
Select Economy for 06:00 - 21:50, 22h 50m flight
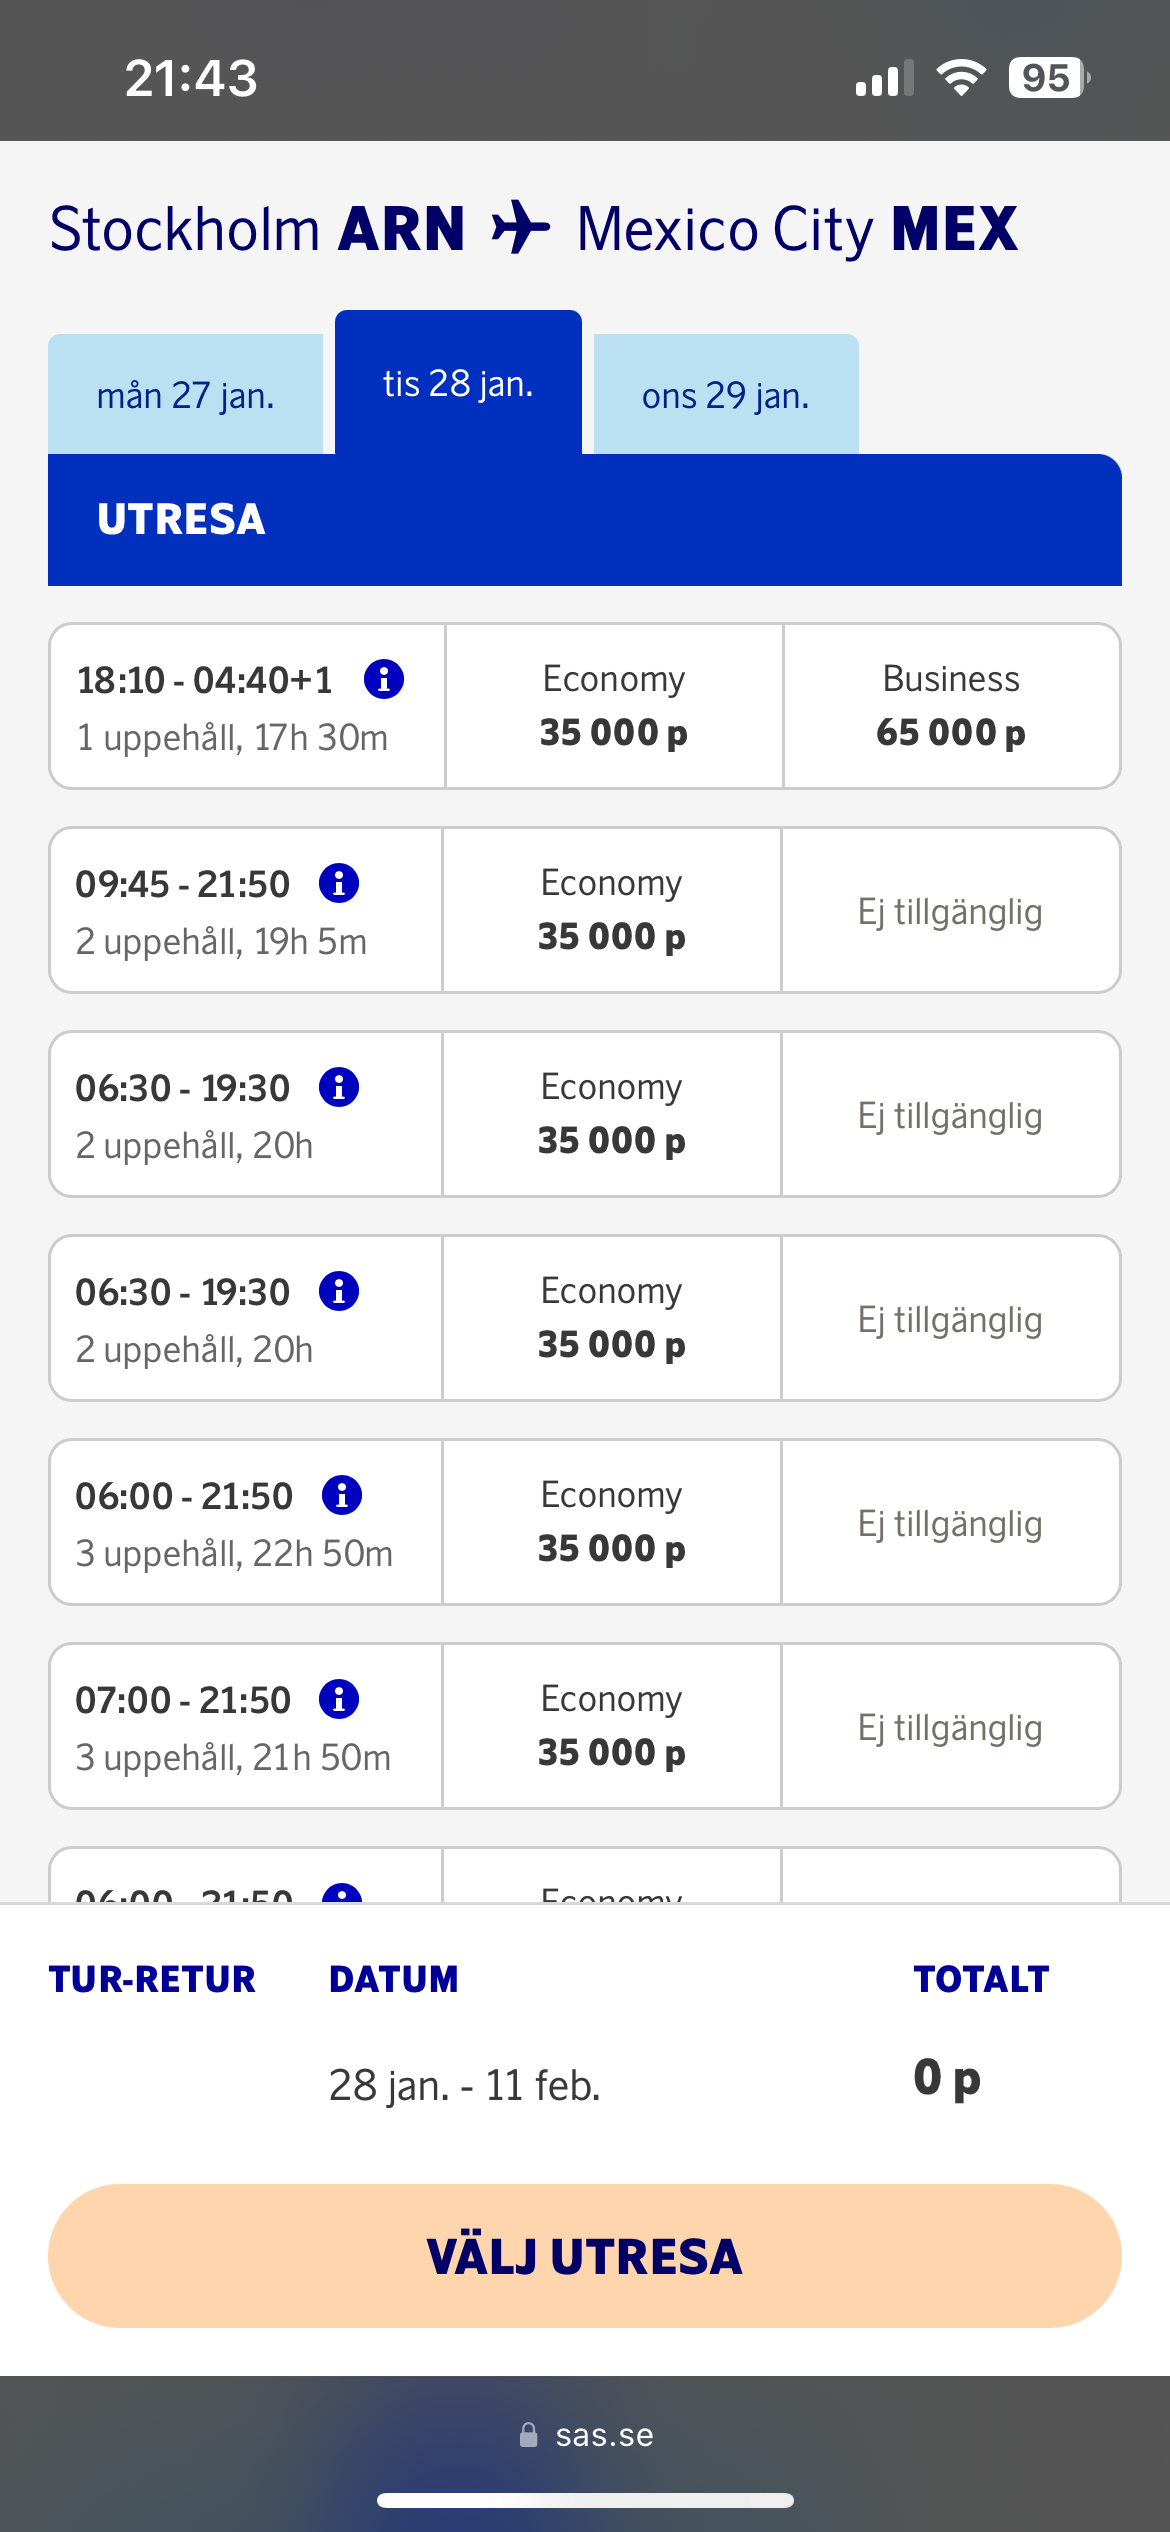coord(612,1522)
